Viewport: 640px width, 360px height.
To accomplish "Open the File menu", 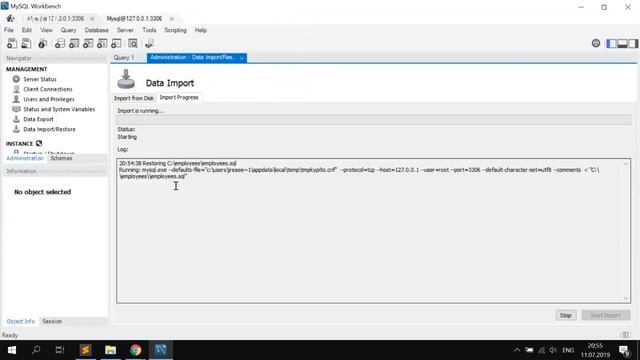I will [9, 30].
